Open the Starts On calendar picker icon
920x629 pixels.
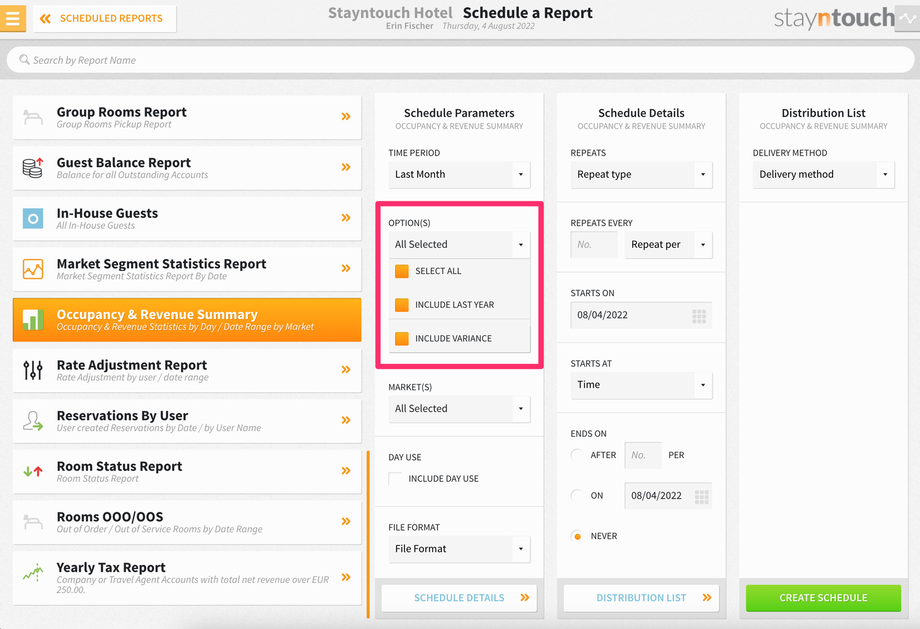[699, 316]
